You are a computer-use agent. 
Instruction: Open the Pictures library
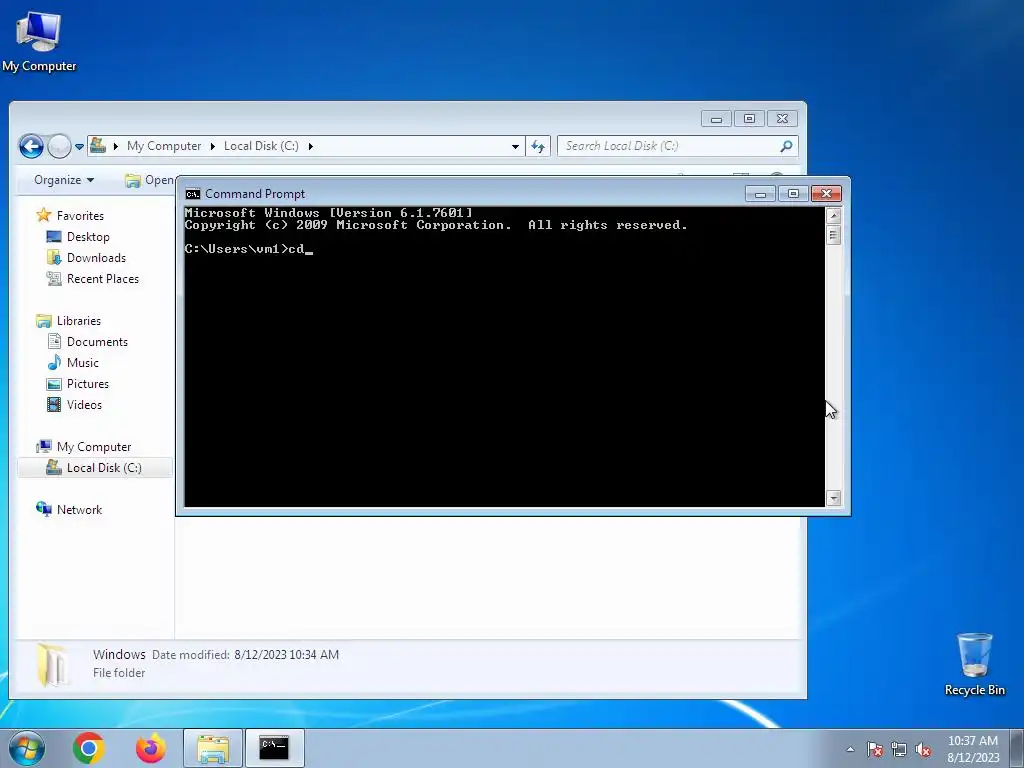tap(88, 383)
